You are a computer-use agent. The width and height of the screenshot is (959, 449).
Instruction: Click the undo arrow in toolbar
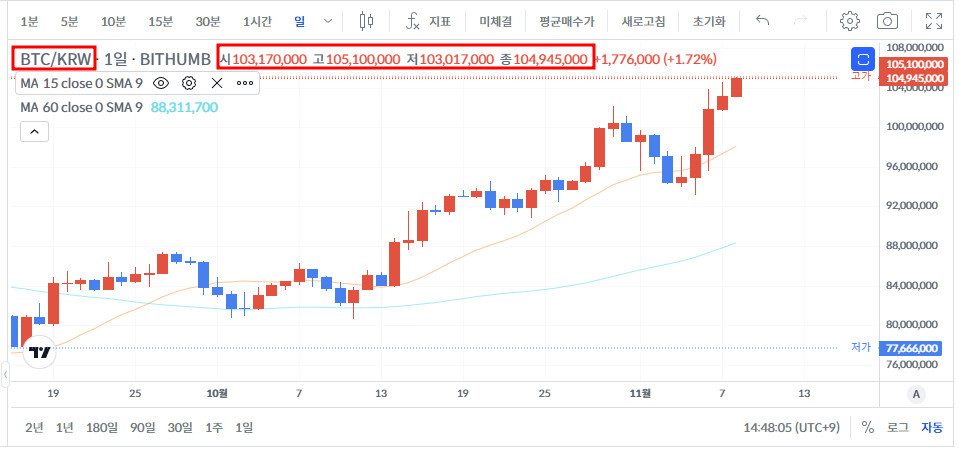[x=762, y=21]
